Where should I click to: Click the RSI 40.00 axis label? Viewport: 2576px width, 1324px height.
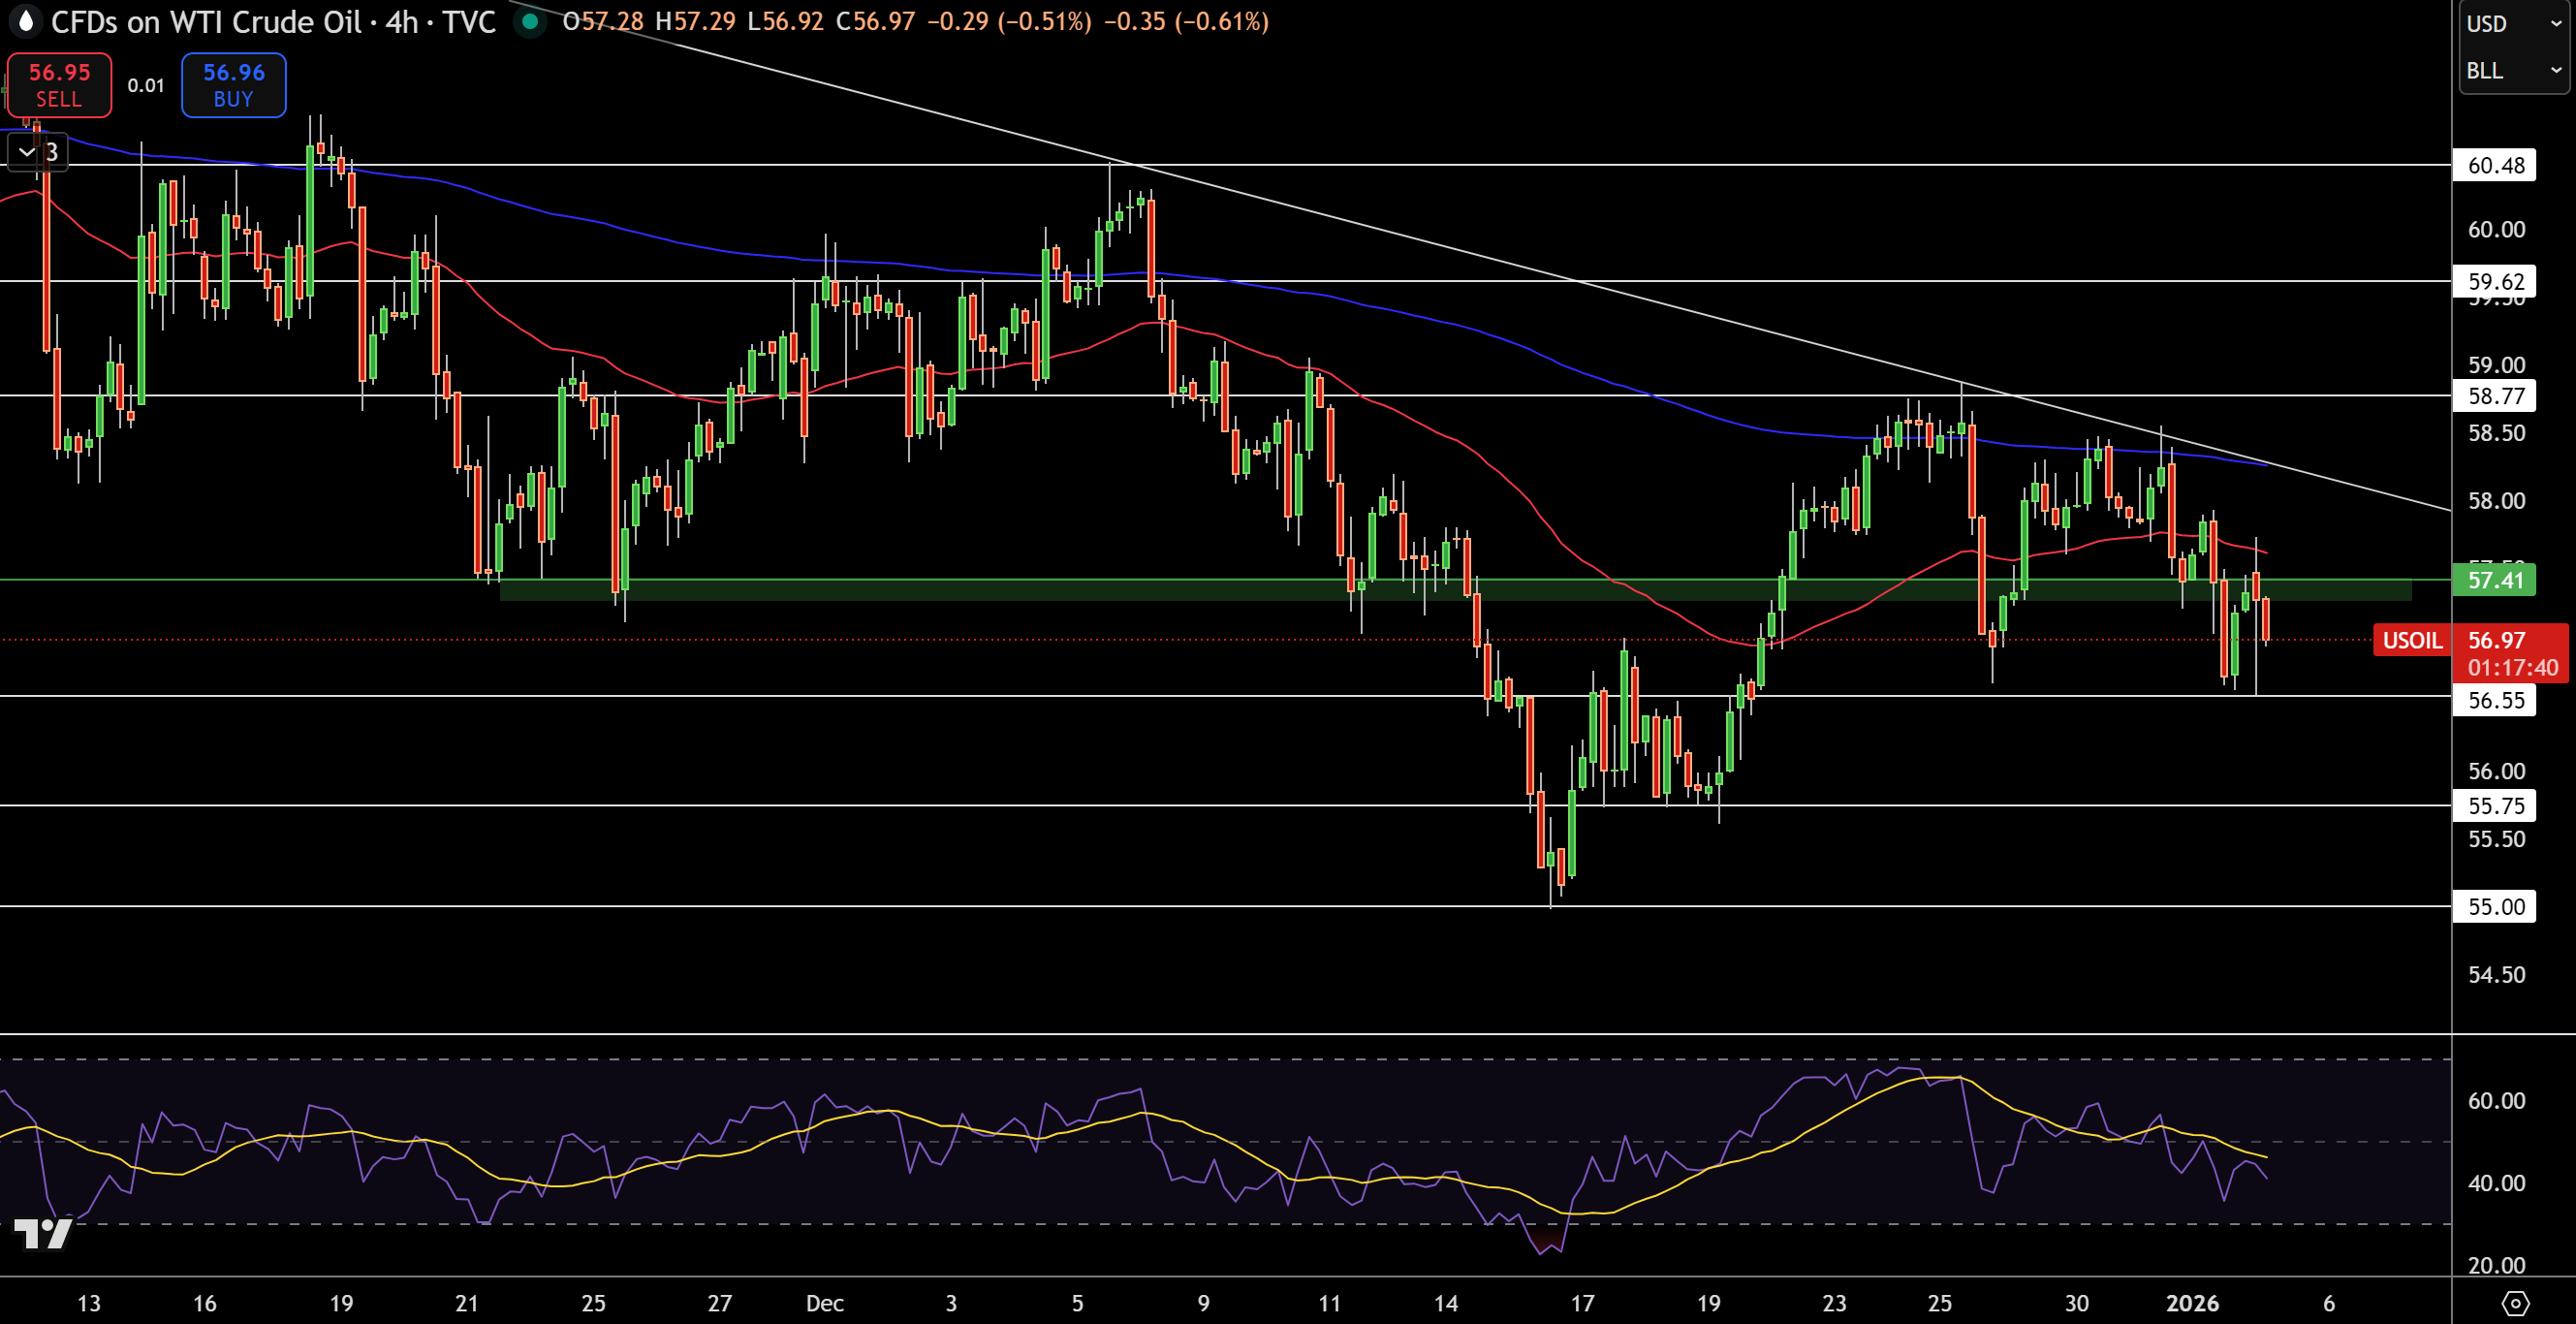[x=2496, y=1183]
